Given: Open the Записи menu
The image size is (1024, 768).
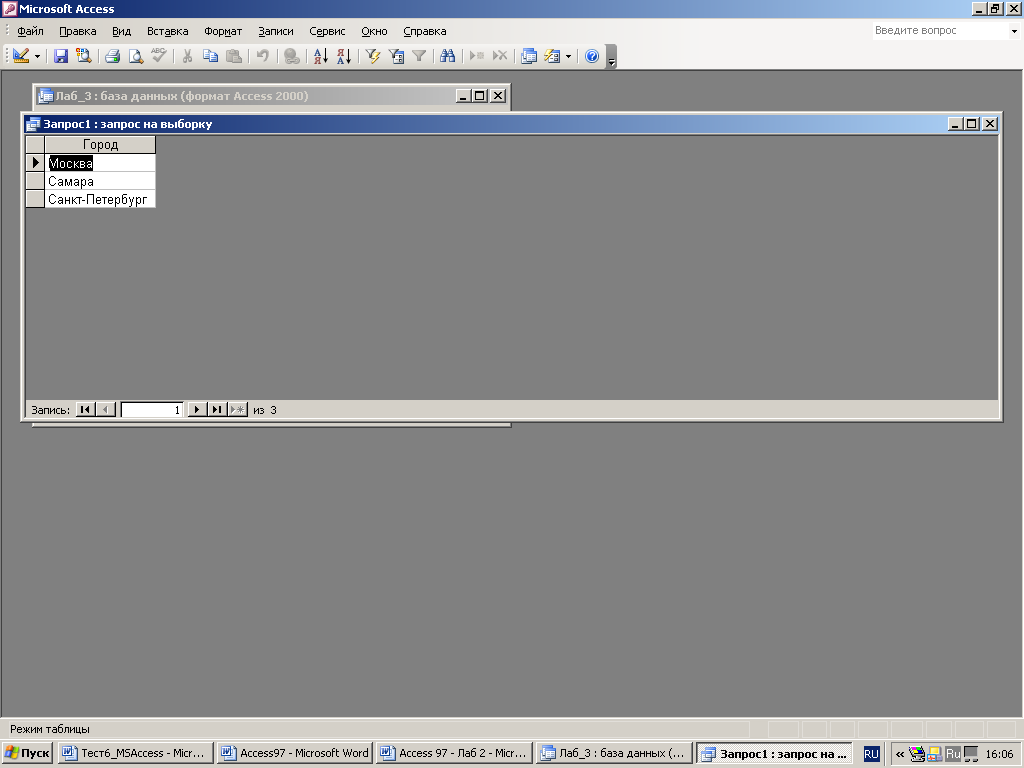Looking at the screenshot, I should click(276, 31).
